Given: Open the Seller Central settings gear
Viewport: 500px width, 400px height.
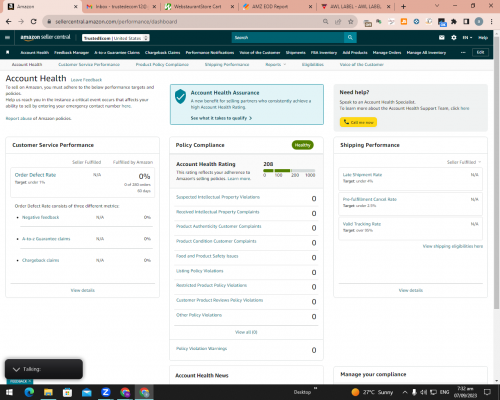Looking at the screenshot, I should coord(454,38).
